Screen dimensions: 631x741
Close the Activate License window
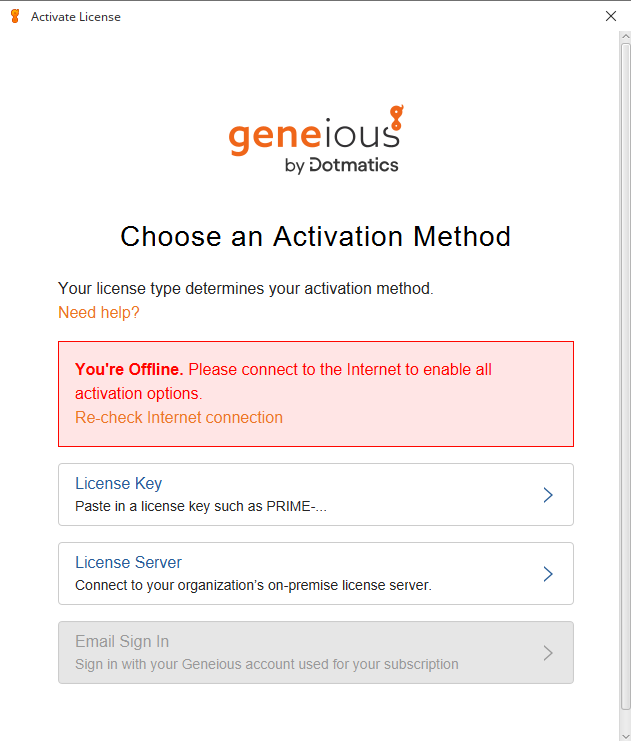coord(611,16)
